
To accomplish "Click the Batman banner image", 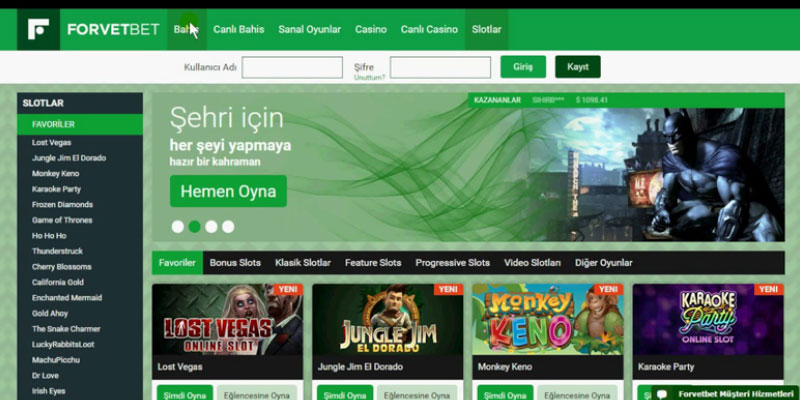I will (x=657, y=174).
